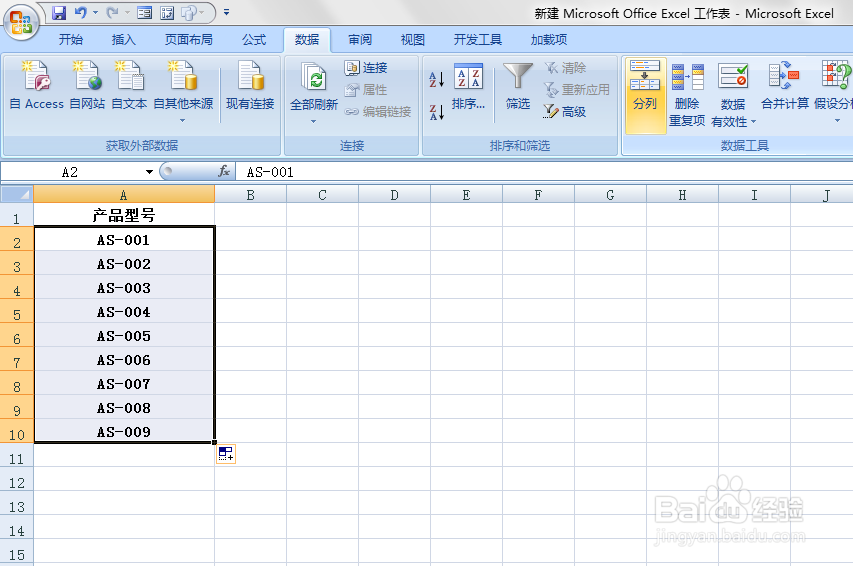853x566 pixels.
Task: Select cell containing AS-003
Action: (x=124, y=287)
